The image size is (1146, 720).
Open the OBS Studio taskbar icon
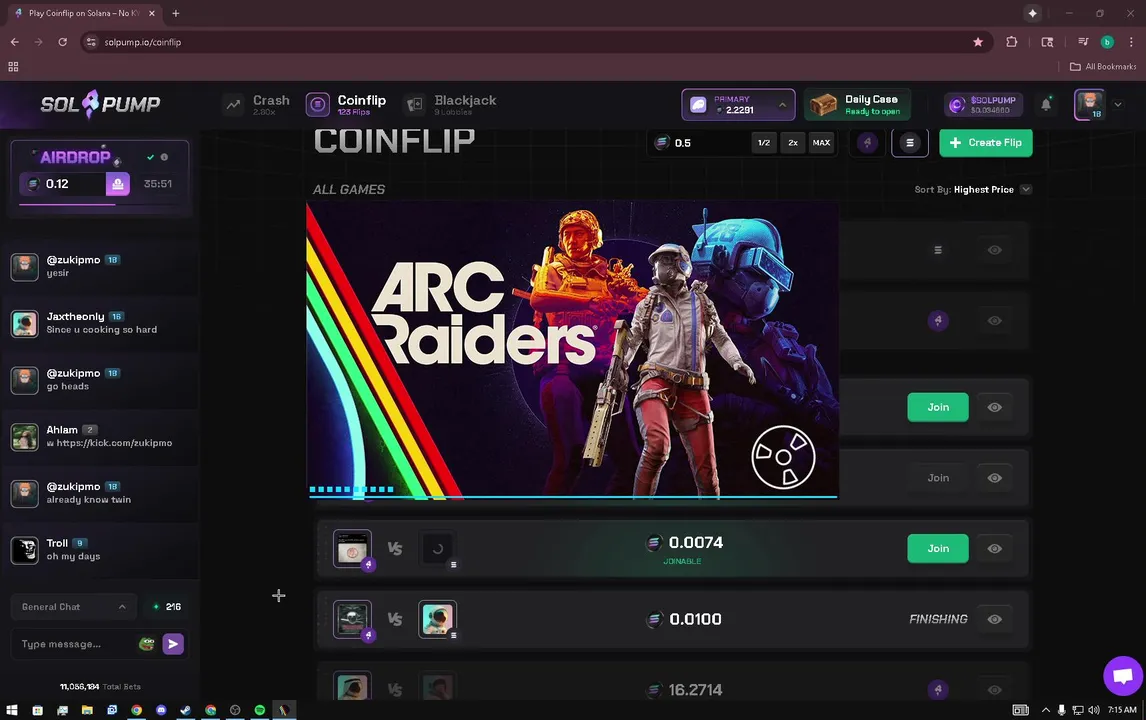(235, 710)
